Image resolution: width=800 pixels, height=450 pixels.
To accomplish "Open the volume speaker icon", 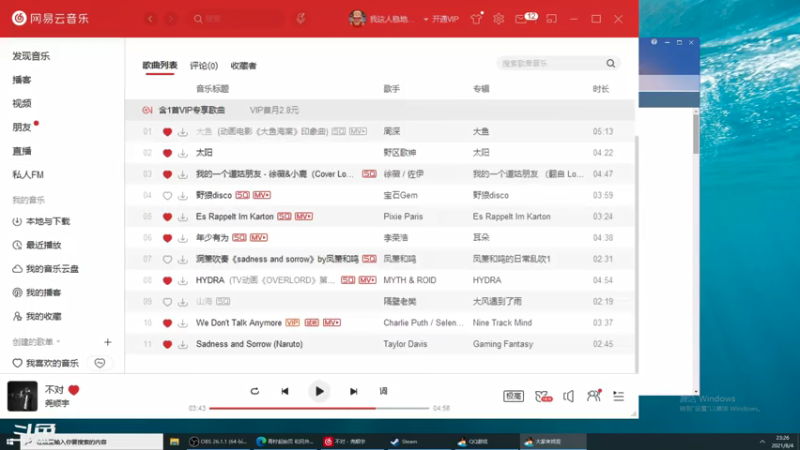I will tap(568, 396).
